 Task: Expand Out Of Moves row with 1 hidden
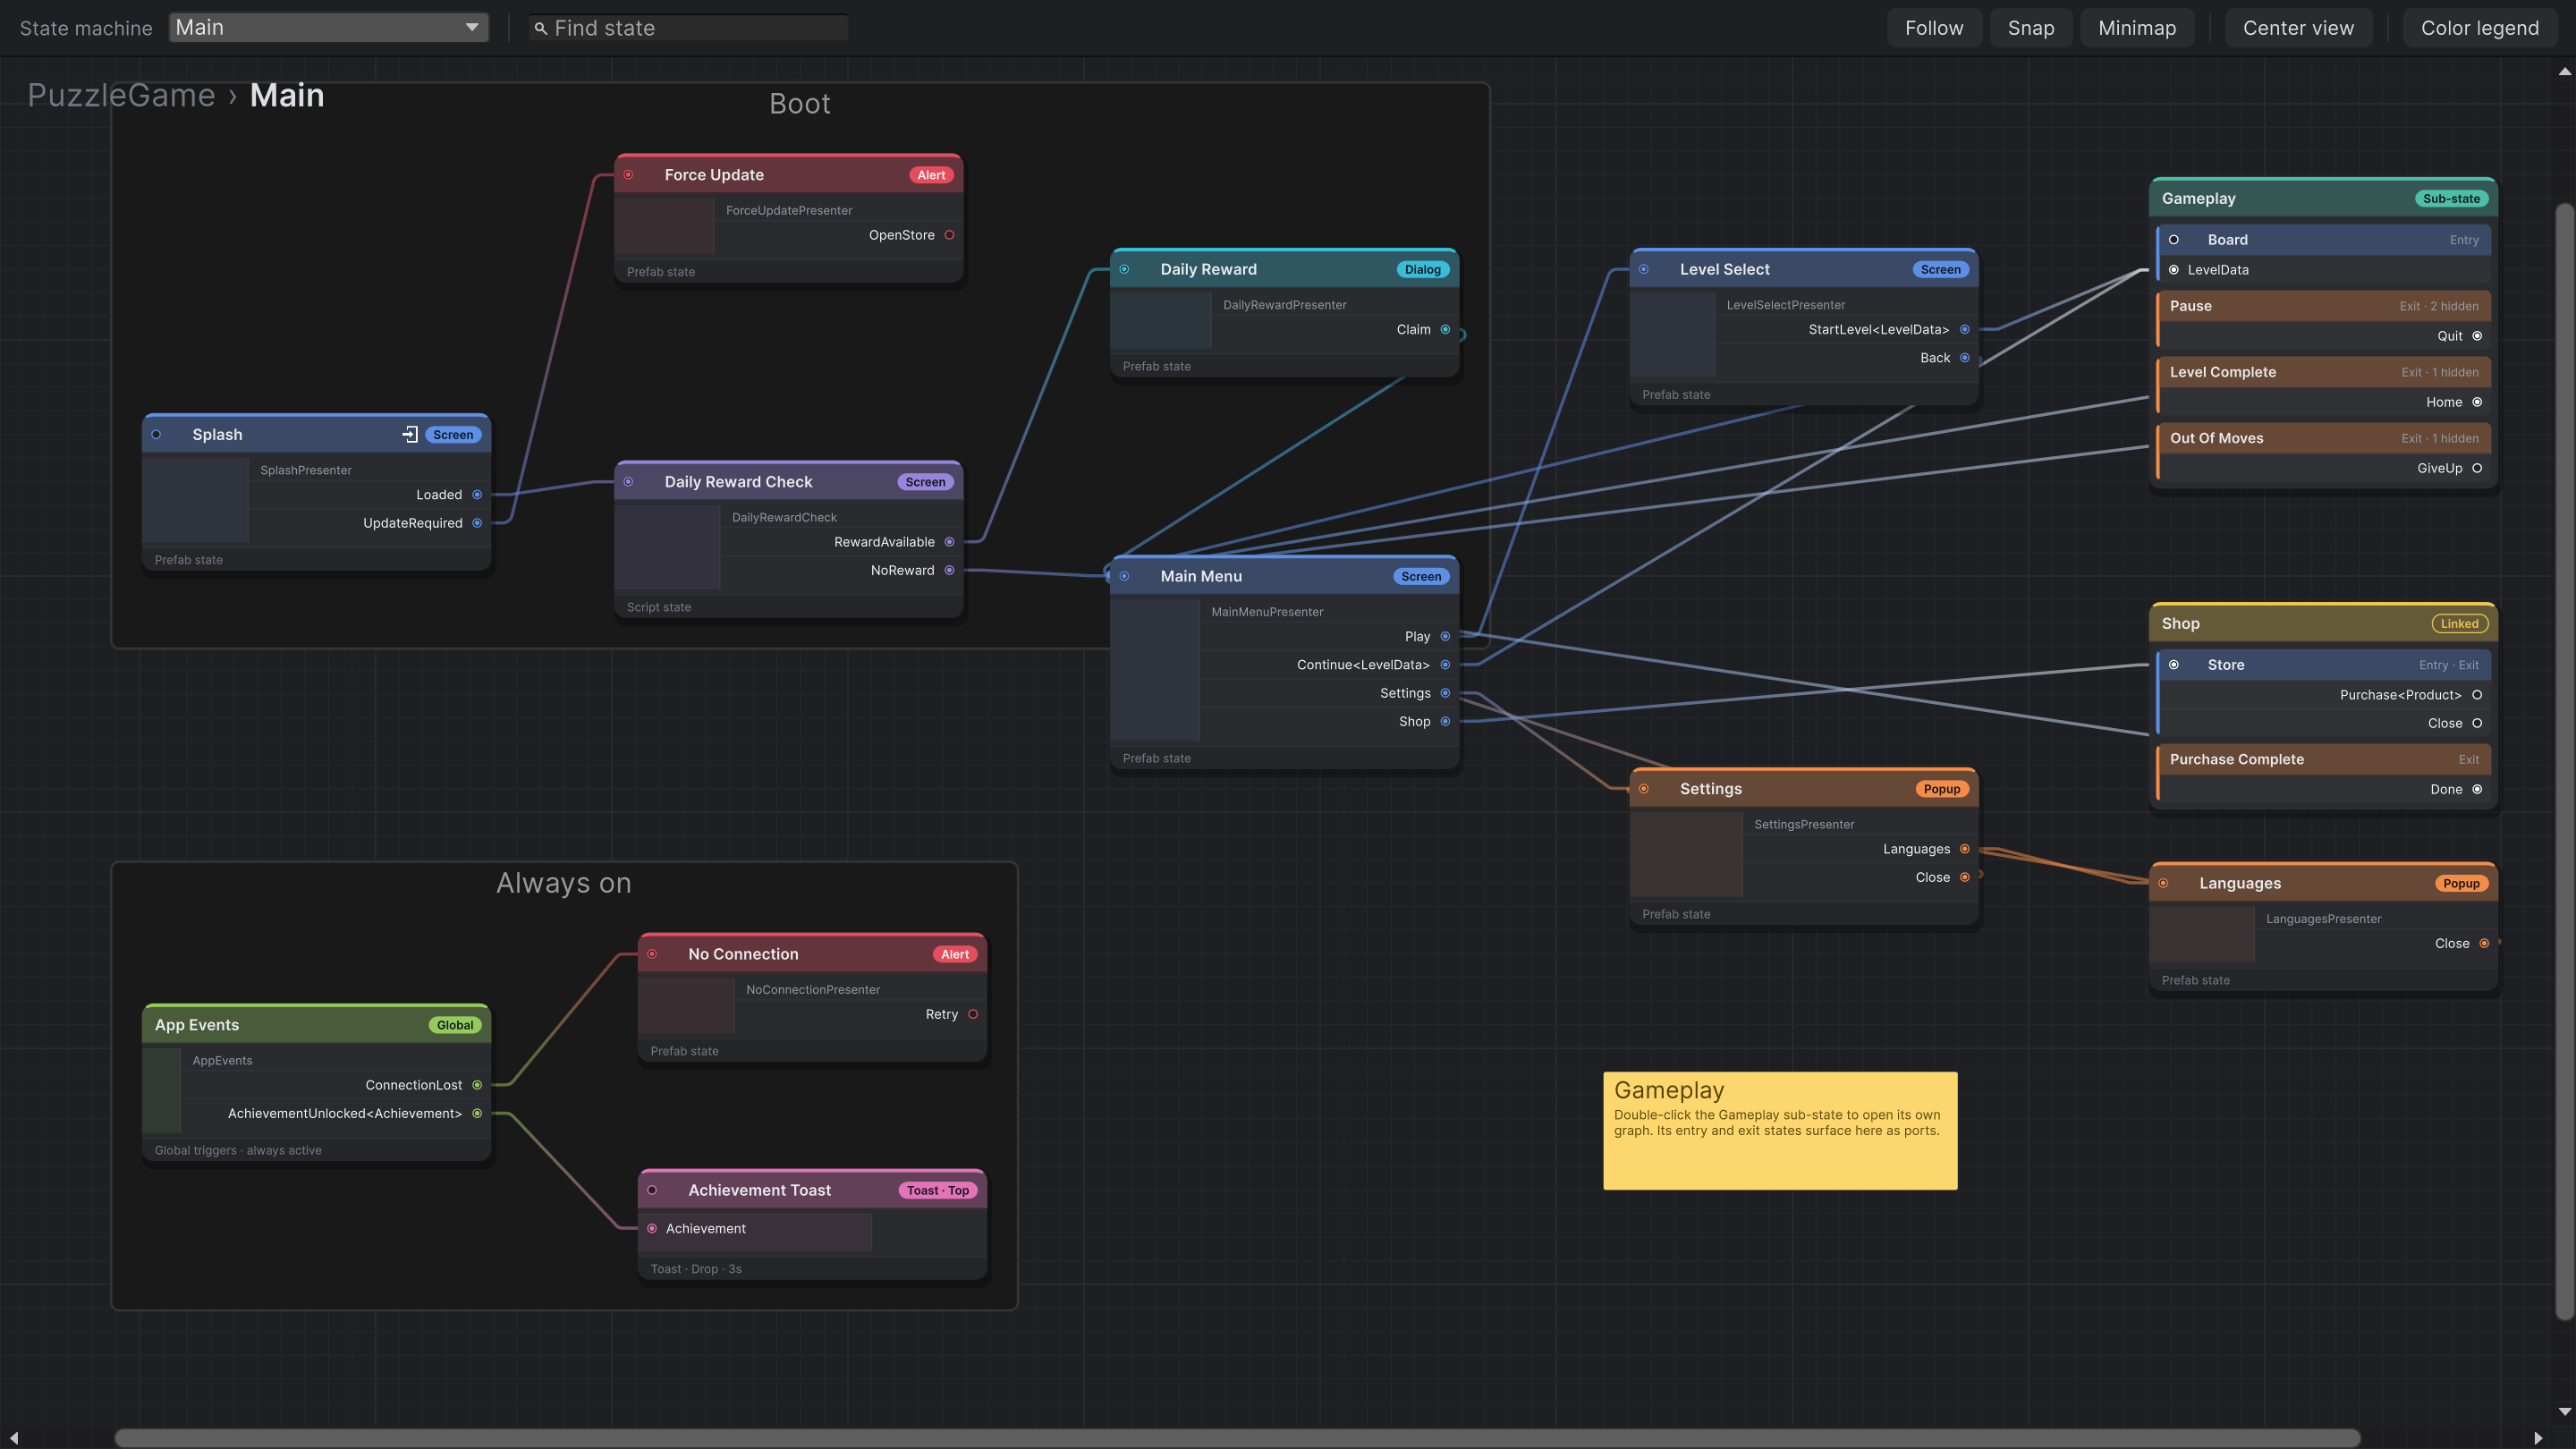[x=2325, y=438]
